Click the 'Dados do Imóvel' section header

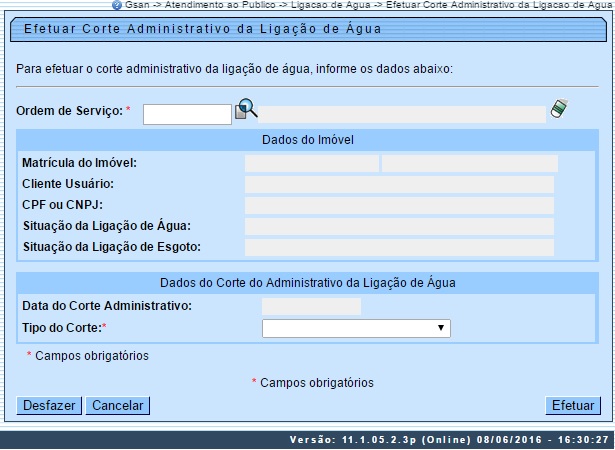[x=308, y=140]
